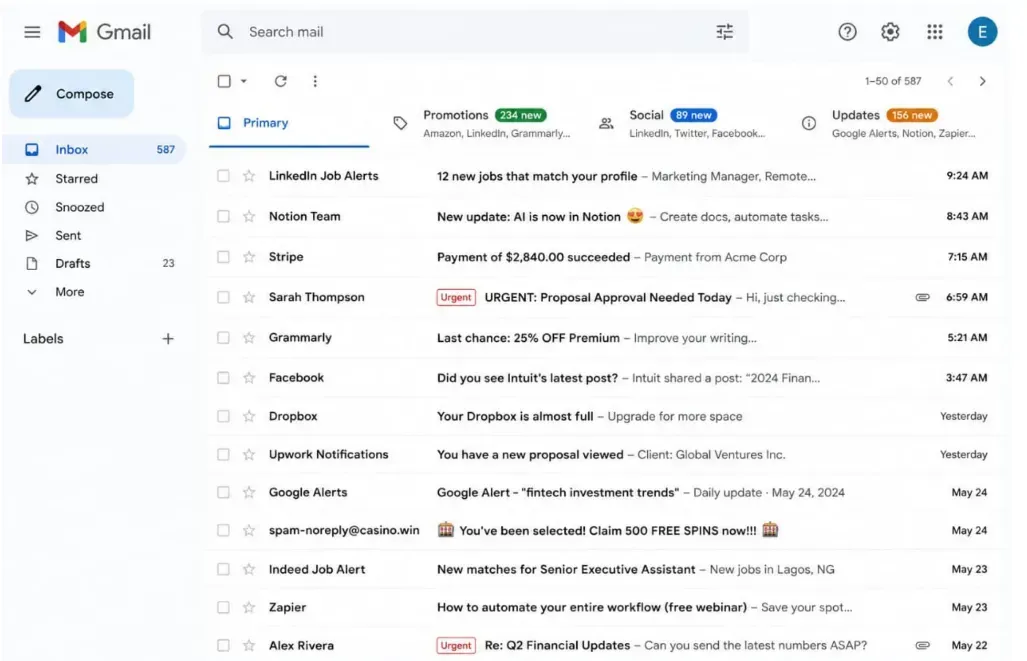Viewport: 1027px width, 661px height.
Task: Show search options filter icon
Action: pyautogui.click(x=724, y=31)
